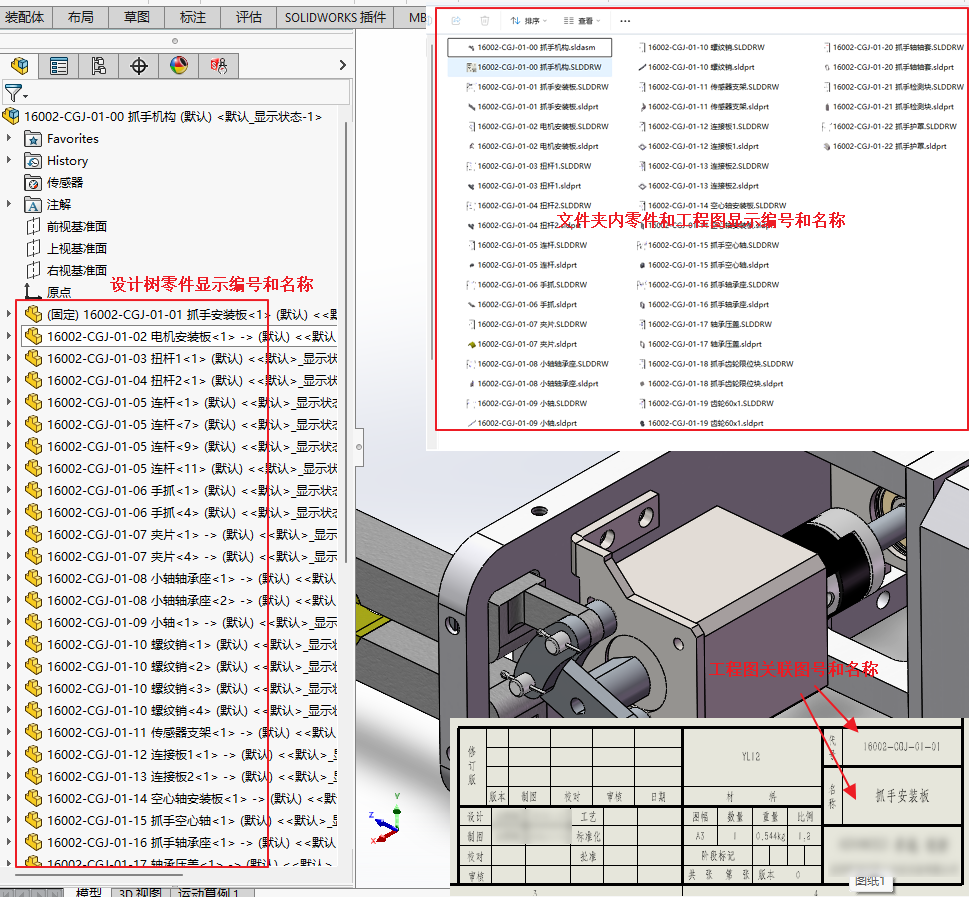Open the 查看 view dropdown
969x897 pixels.
click(583, 20)
